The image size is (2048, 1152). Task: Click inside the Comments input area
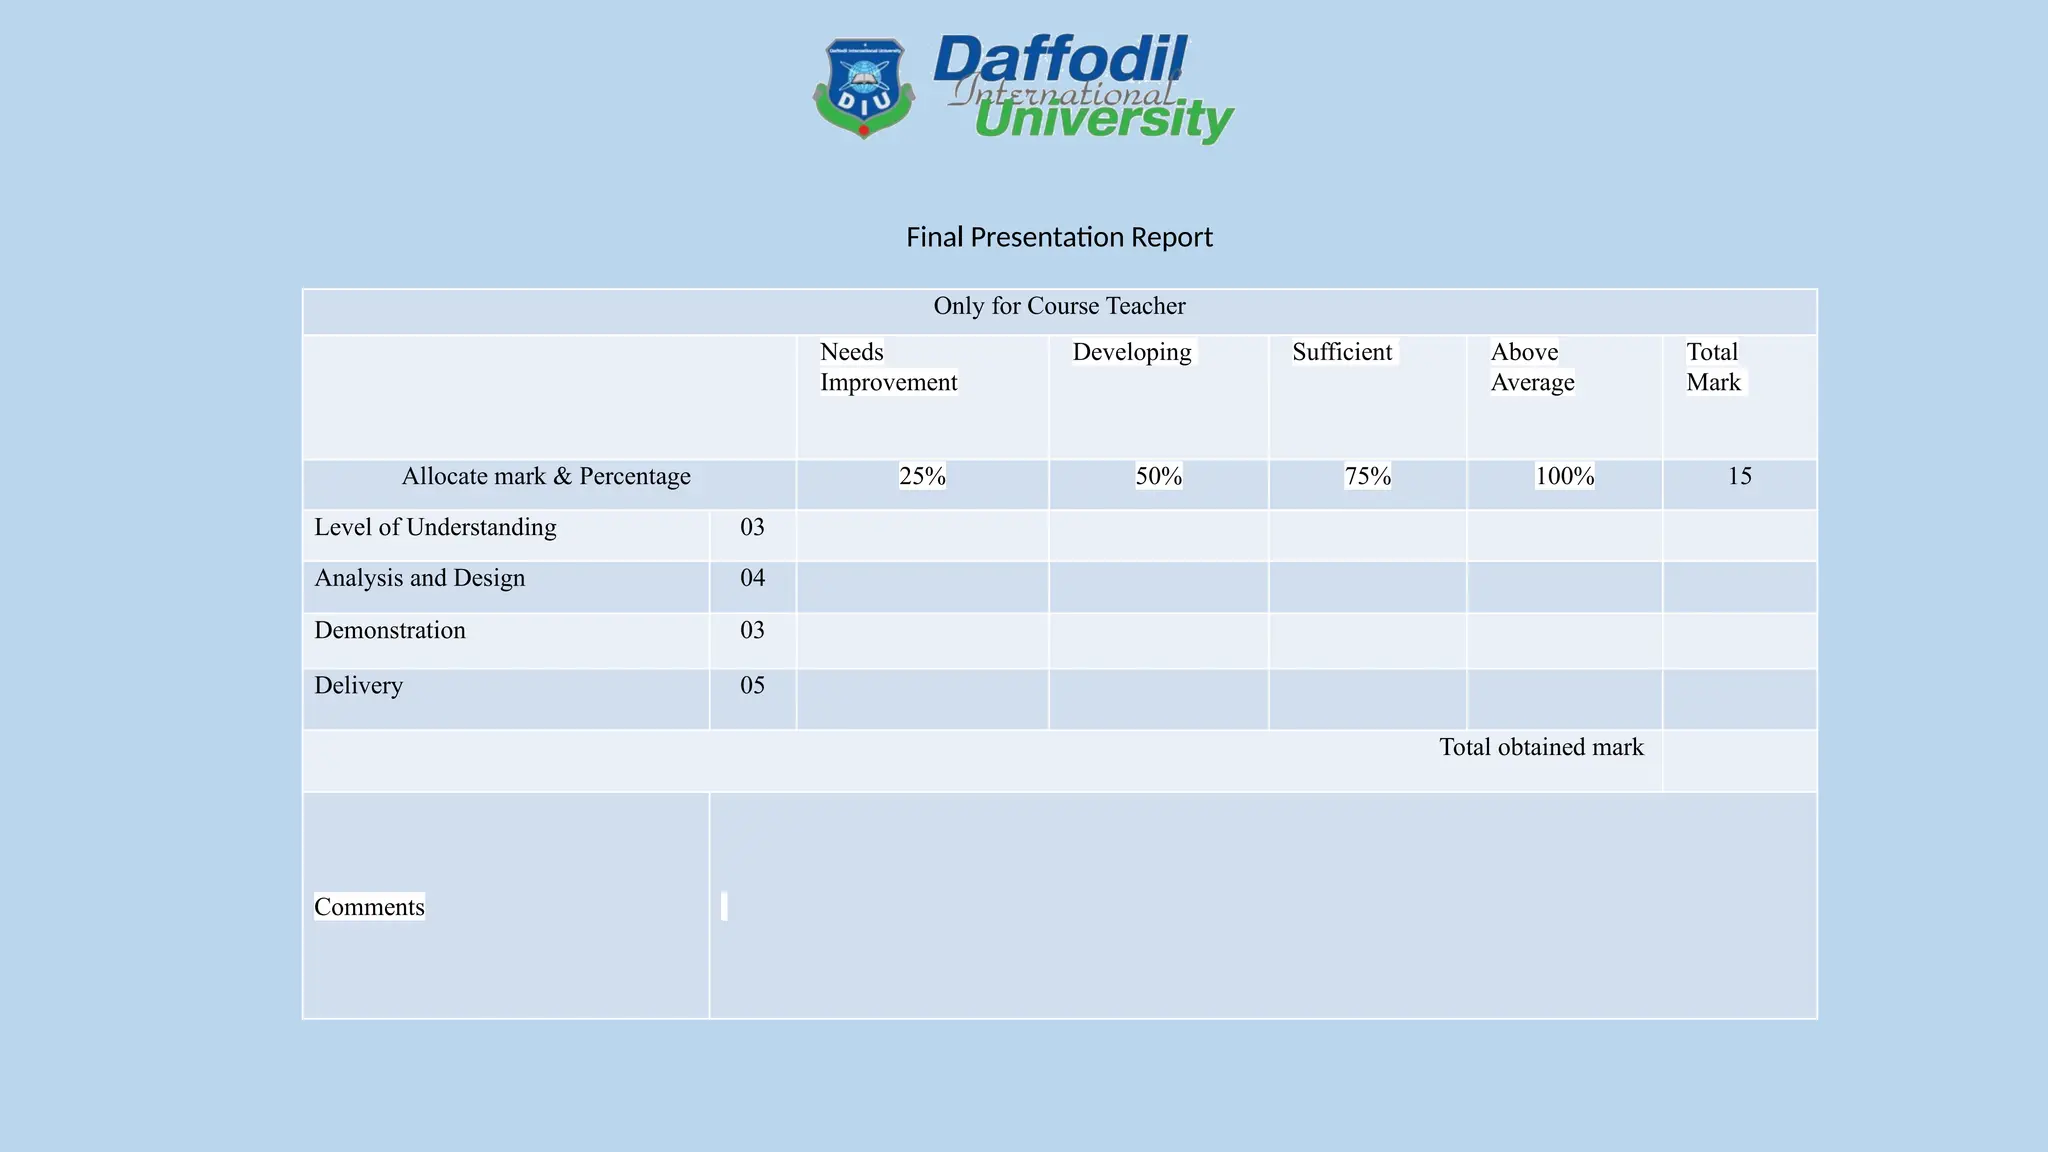pyautogui.click(x=1263, y=906)
